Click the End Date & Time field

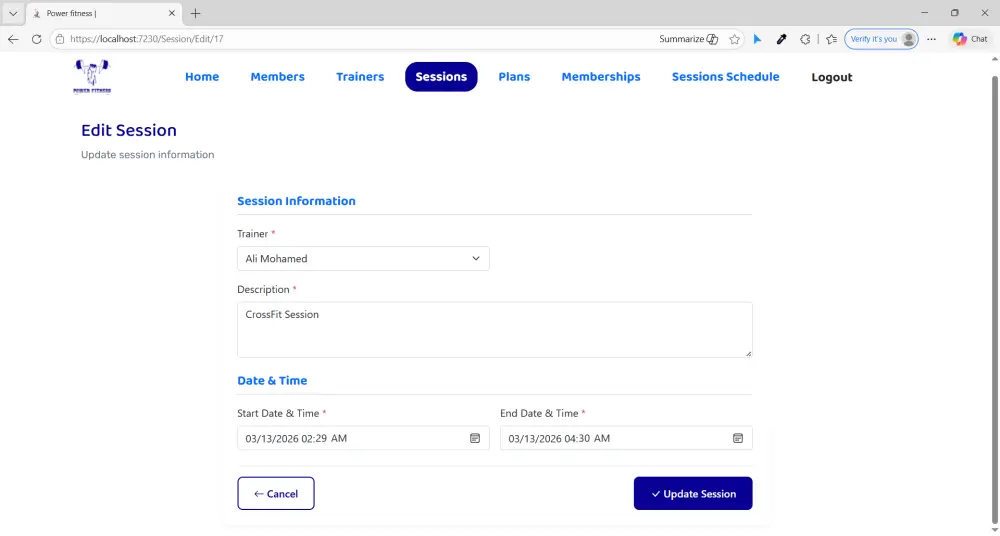coord(626,438)
